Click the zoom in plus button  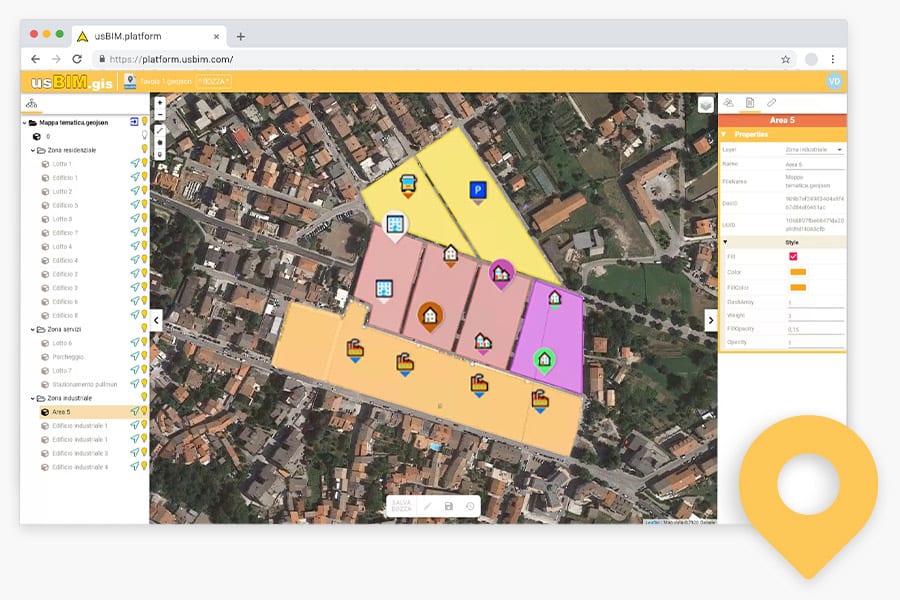click(160, 102)
